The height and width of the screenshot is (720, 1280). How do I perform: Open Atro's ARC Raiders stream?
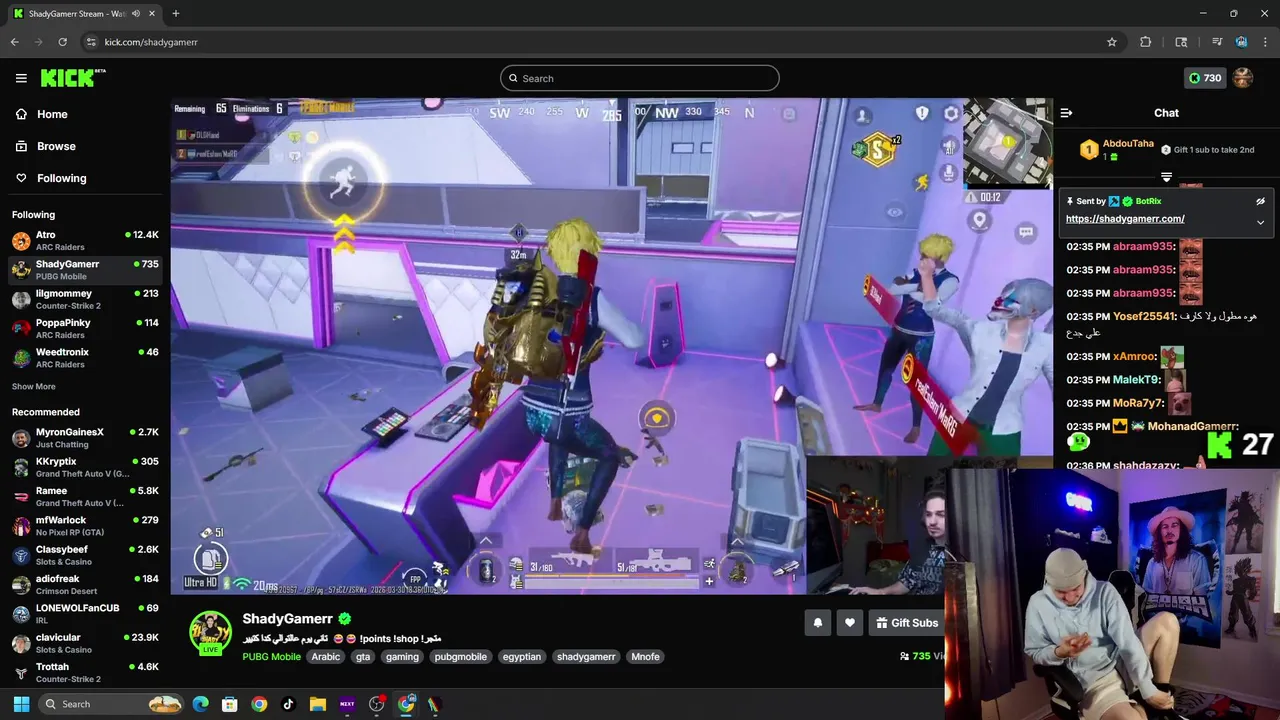[x=85, y=240]
